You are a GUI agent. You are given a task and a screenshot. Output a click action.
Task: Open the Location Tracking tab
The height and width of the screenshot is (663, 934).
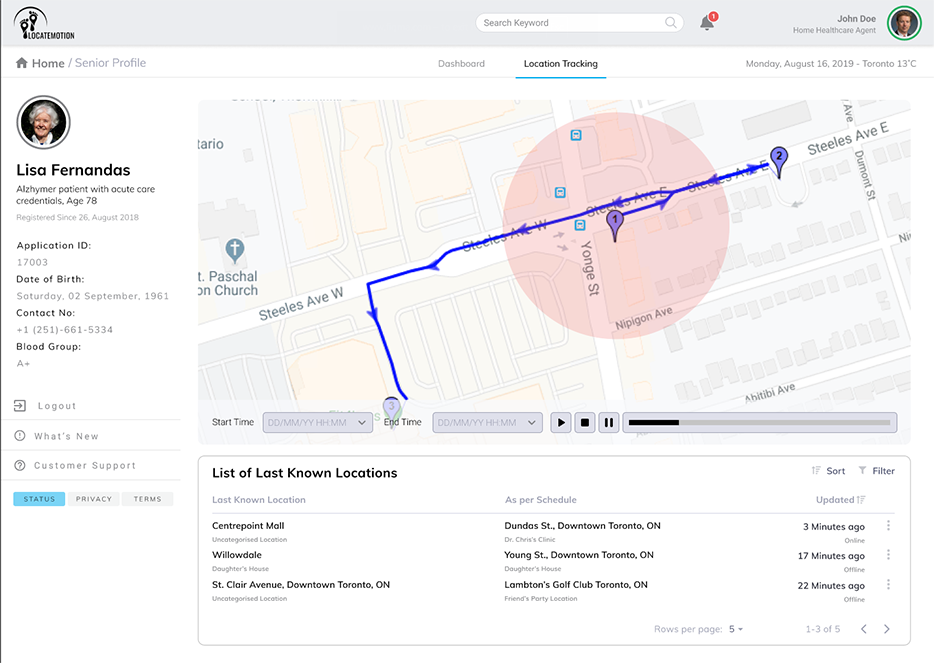click(560, 64)
